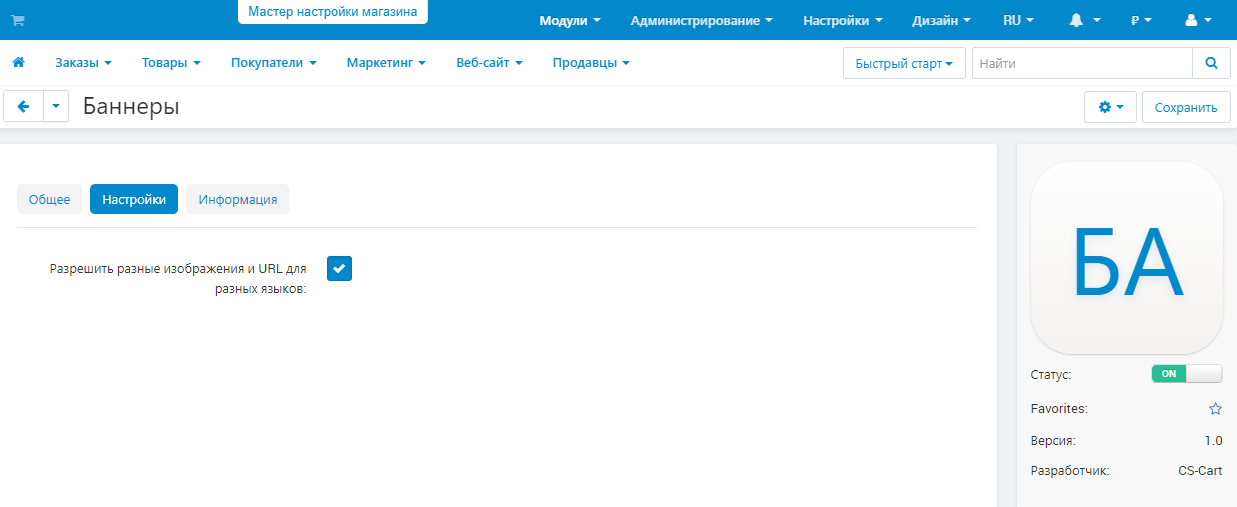This screenshot has height=507, width=1237.
Task: Open the Модули dropdown menu
Action: [570, 20]
